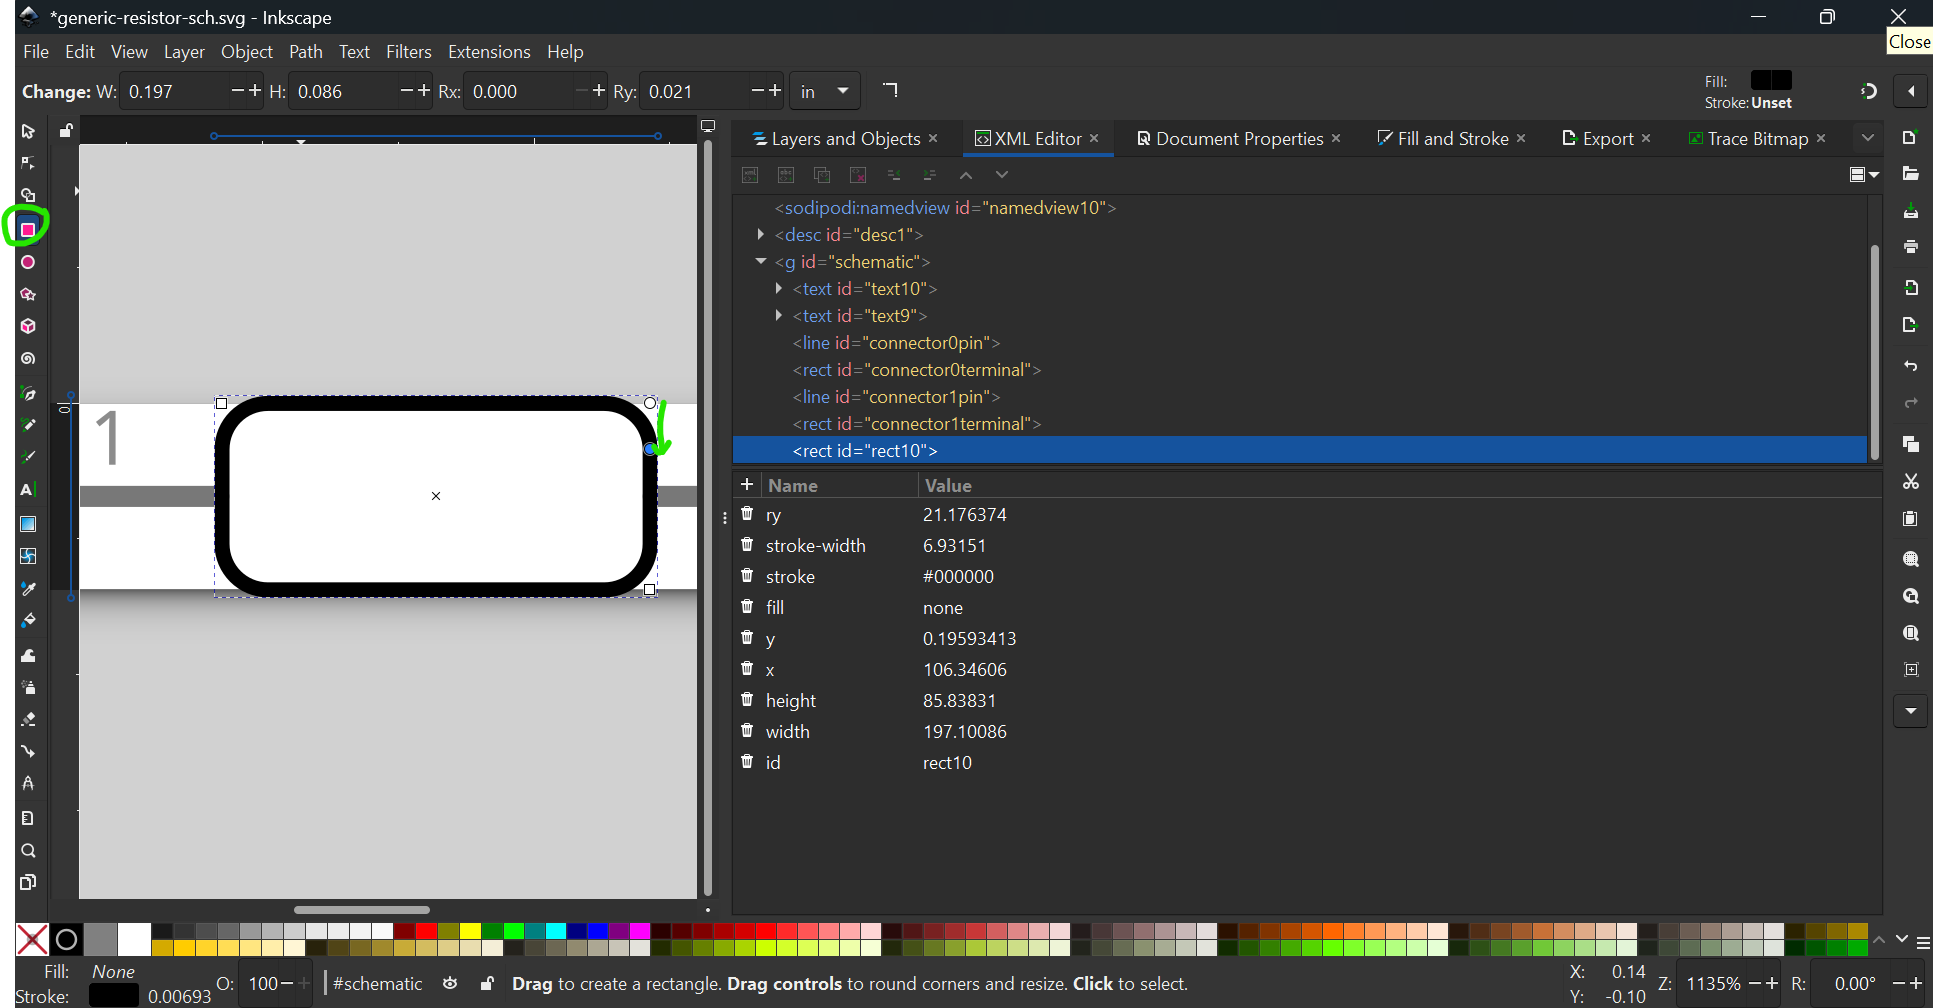Viewport: 1933px width, 1008px height.
Task: Open the Extensions menu
Action: [489, 52]
